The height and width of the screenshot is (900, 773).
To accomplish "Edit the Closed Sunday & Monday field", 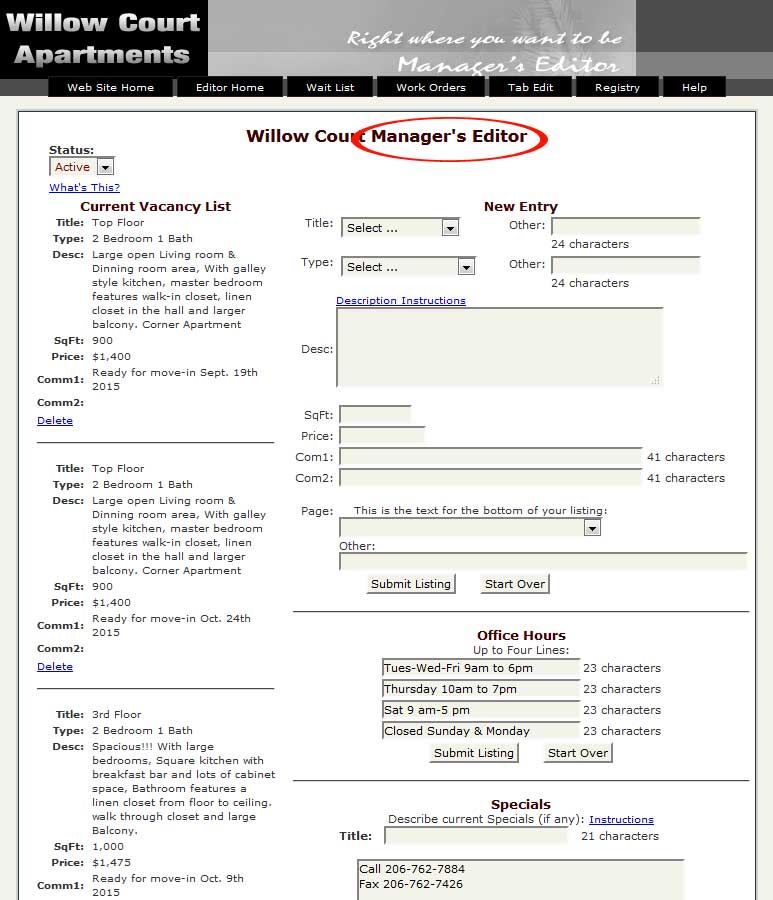I will (481, 731).
